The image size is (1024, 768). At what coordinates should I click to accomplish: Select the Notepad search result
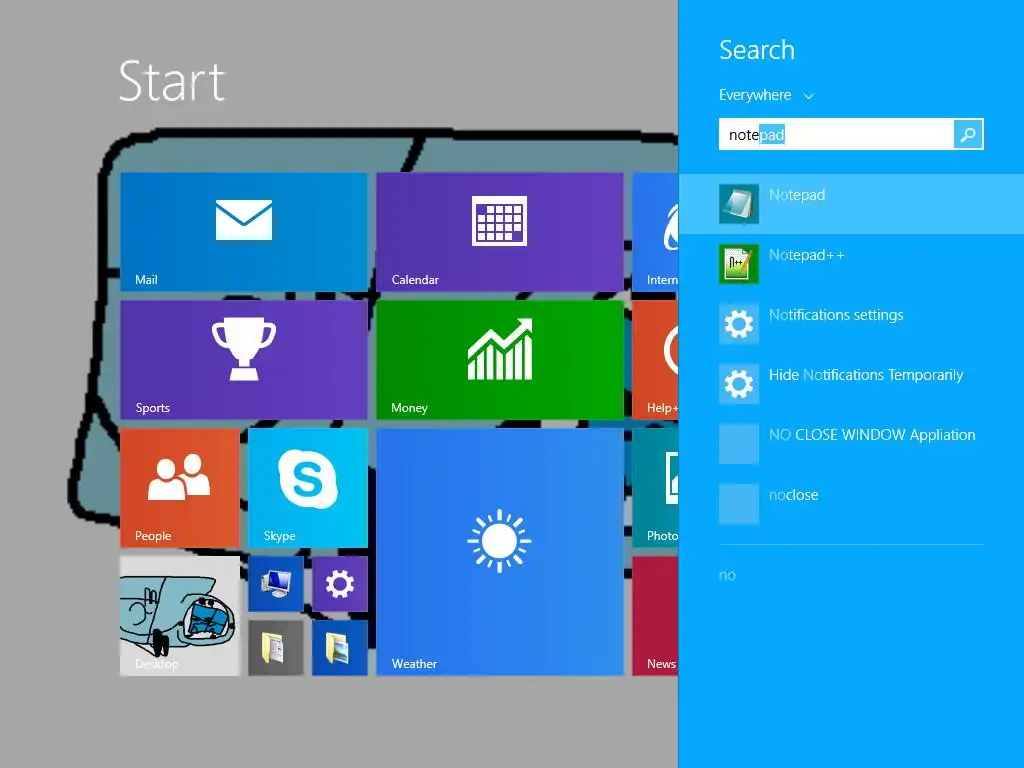click(x=852, y=204)
